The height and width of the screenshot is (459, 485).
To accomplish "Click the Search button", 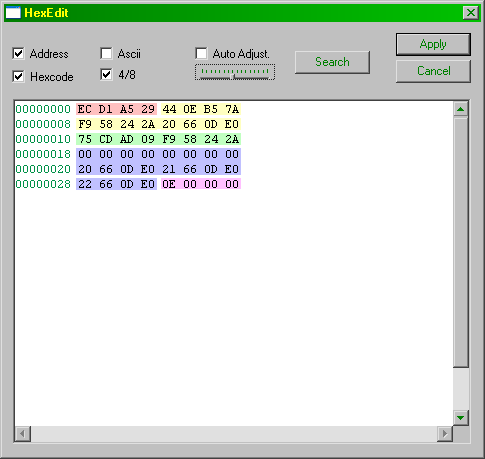I will (x=332, y=62).
